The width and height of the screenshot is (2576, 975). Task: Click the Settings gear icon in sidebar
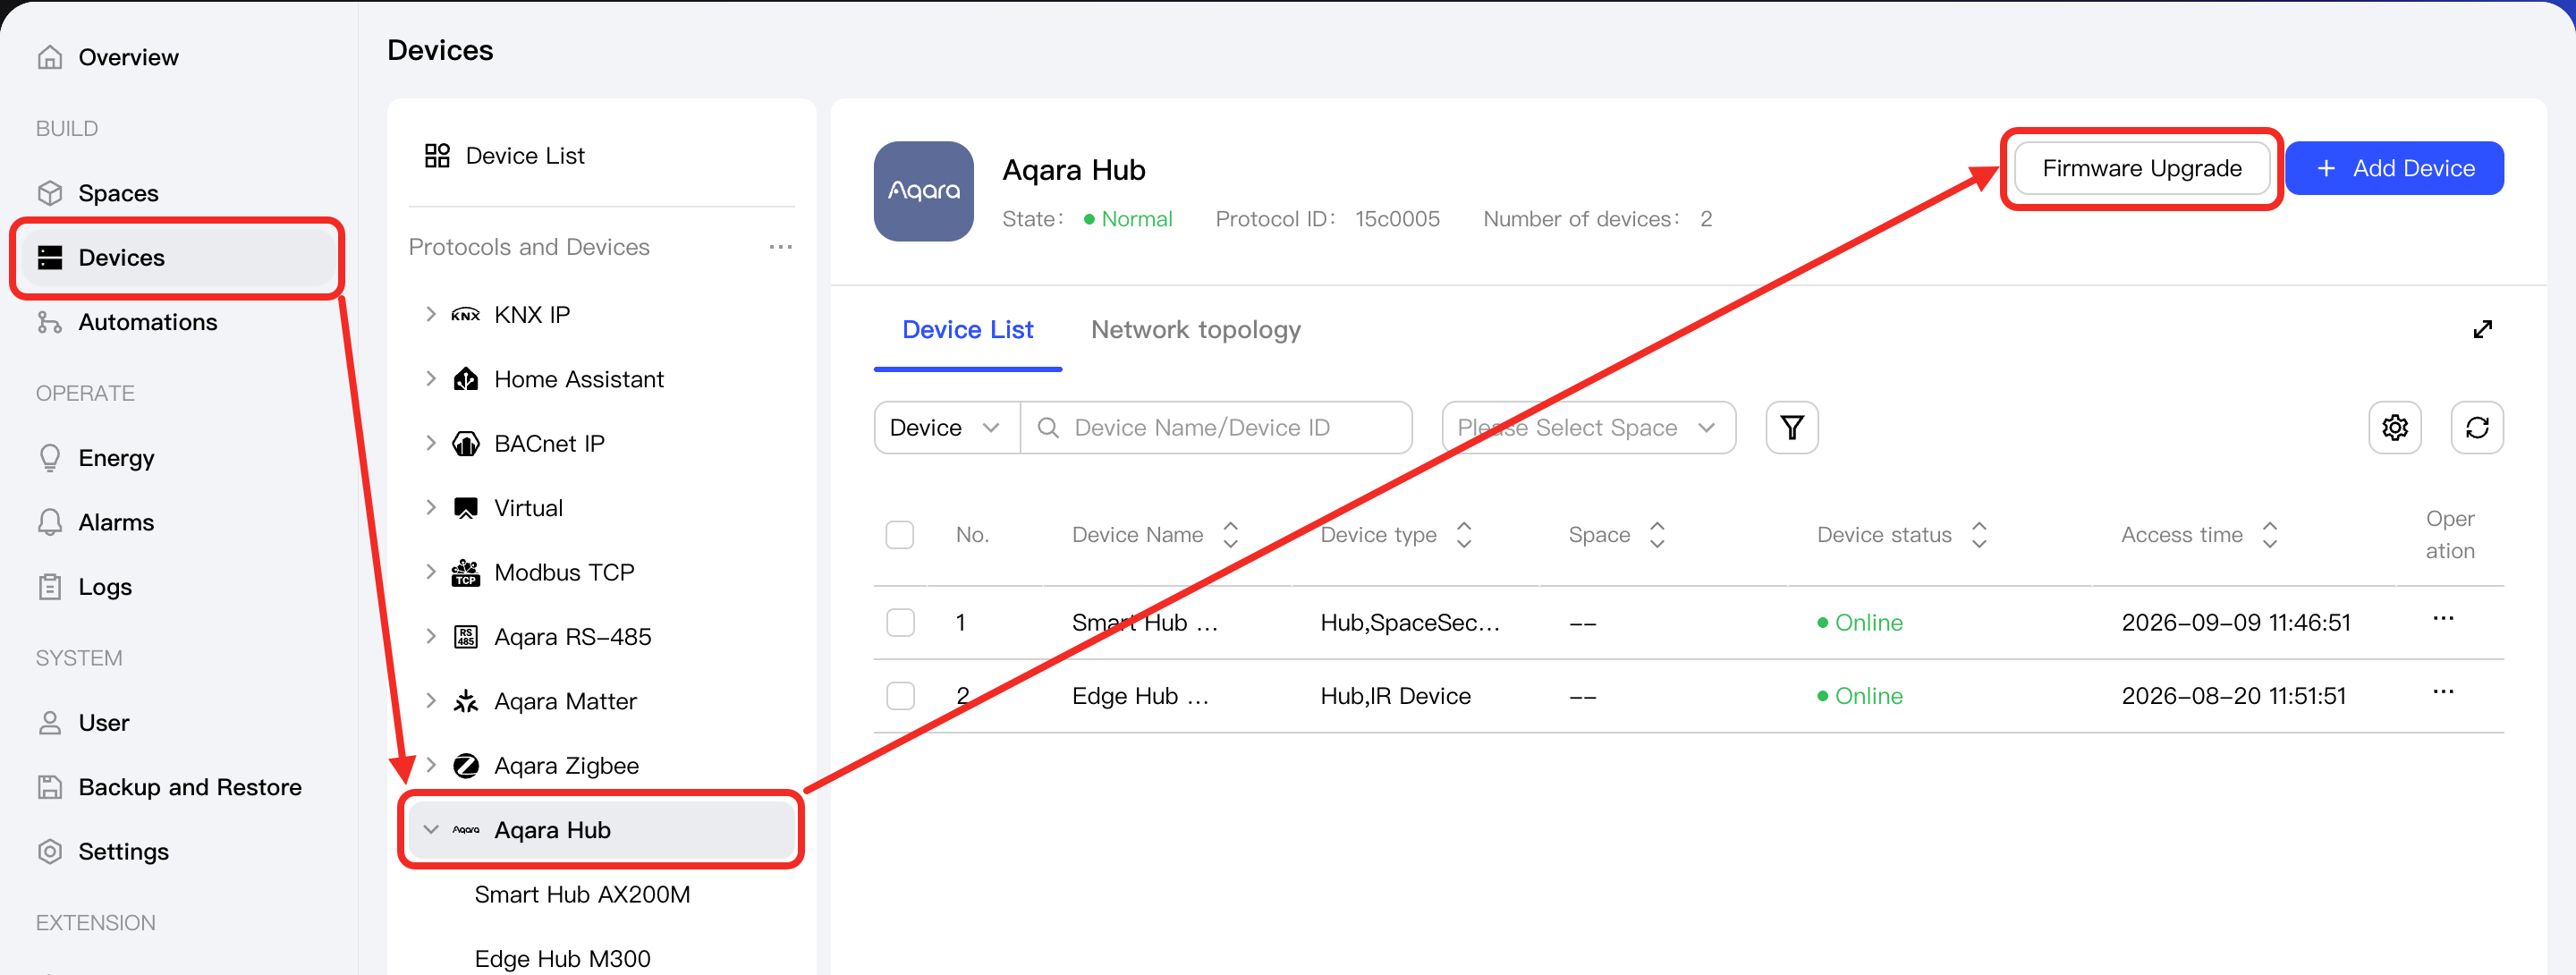(x=50, y=851)
